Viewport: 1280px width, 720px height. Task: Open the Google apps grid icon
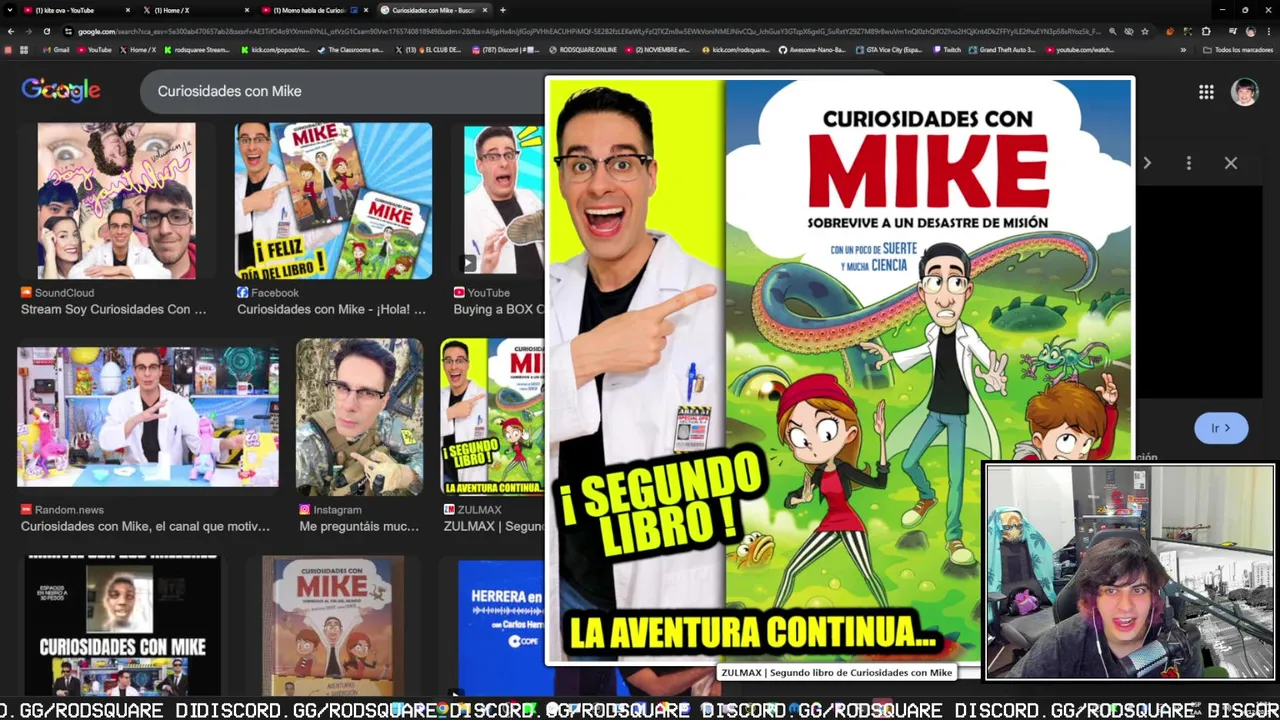(1206, 92)
